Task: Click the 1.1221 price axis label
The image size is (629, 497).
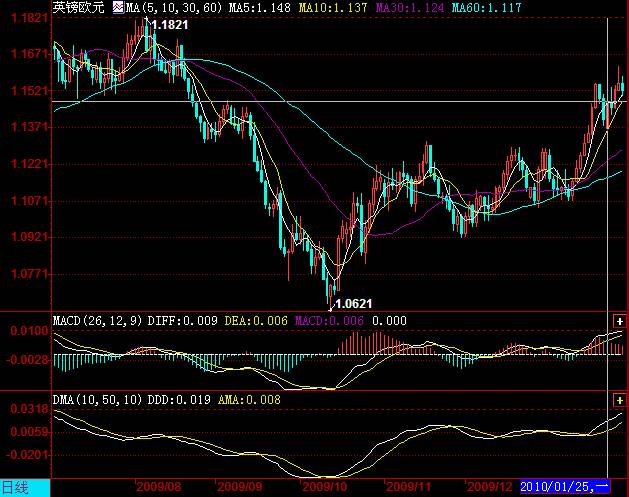Action: pyautogui.click(x=29, y=164)
